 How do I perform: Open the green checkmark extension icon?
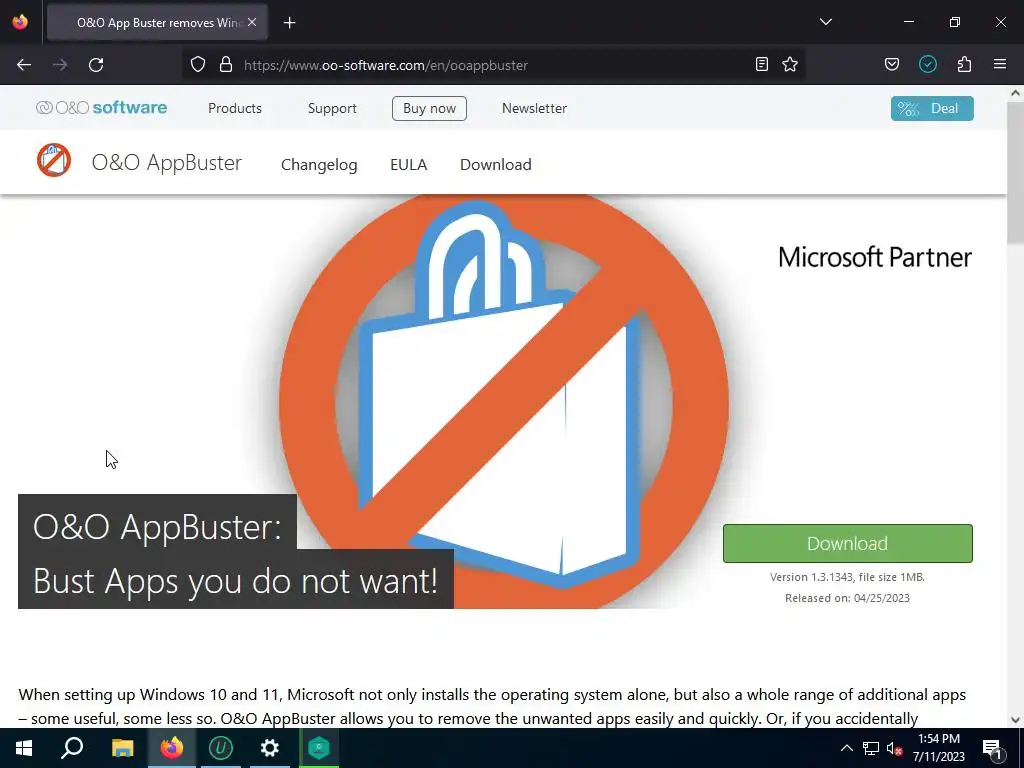928,64
